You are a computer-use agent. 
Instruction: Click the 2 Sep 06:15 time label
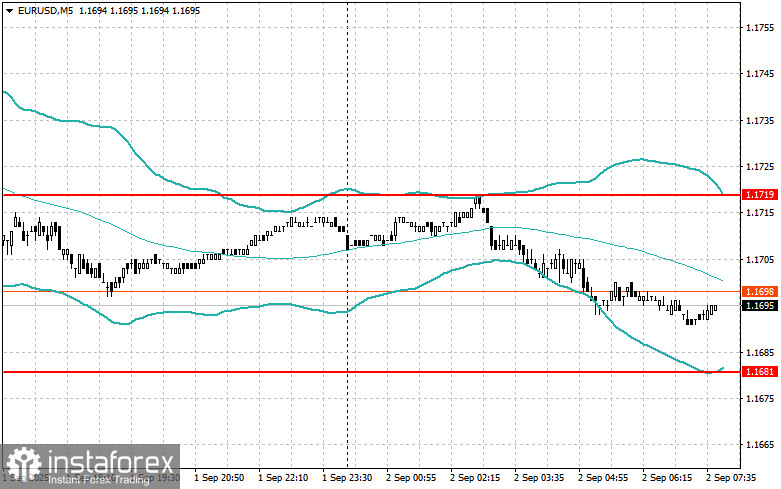point(667,478)
